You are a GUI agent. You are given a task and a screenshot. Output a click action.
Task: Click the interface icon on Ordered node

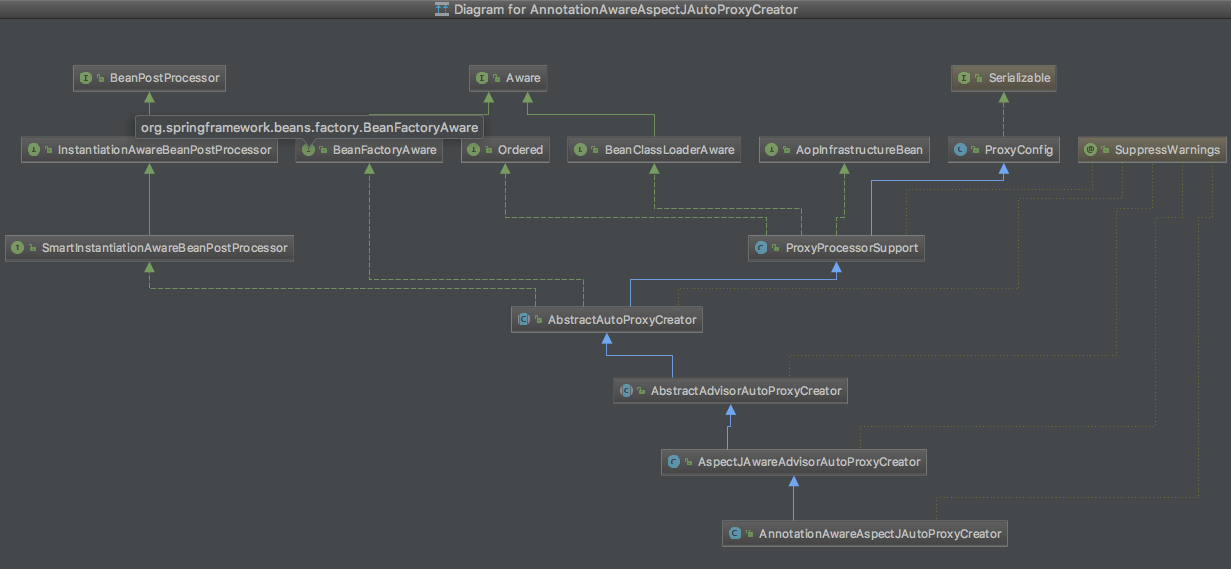(x=473, y=150)
